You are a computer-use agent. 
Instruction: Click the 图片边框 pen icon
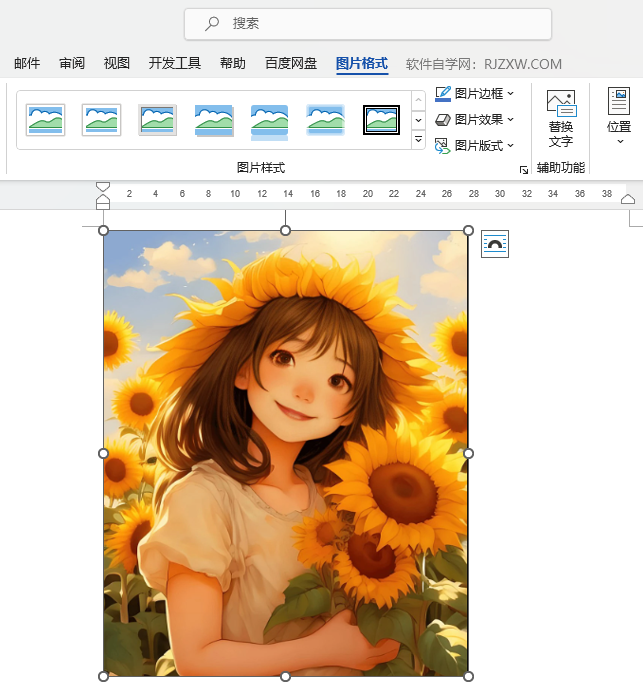point(444,94)
